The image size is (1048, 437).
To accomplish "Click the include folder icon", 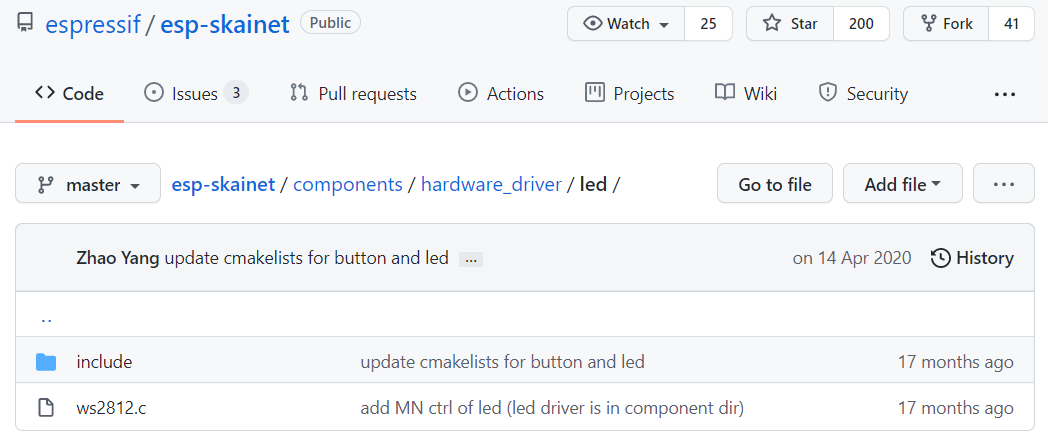I will point(45,362).
